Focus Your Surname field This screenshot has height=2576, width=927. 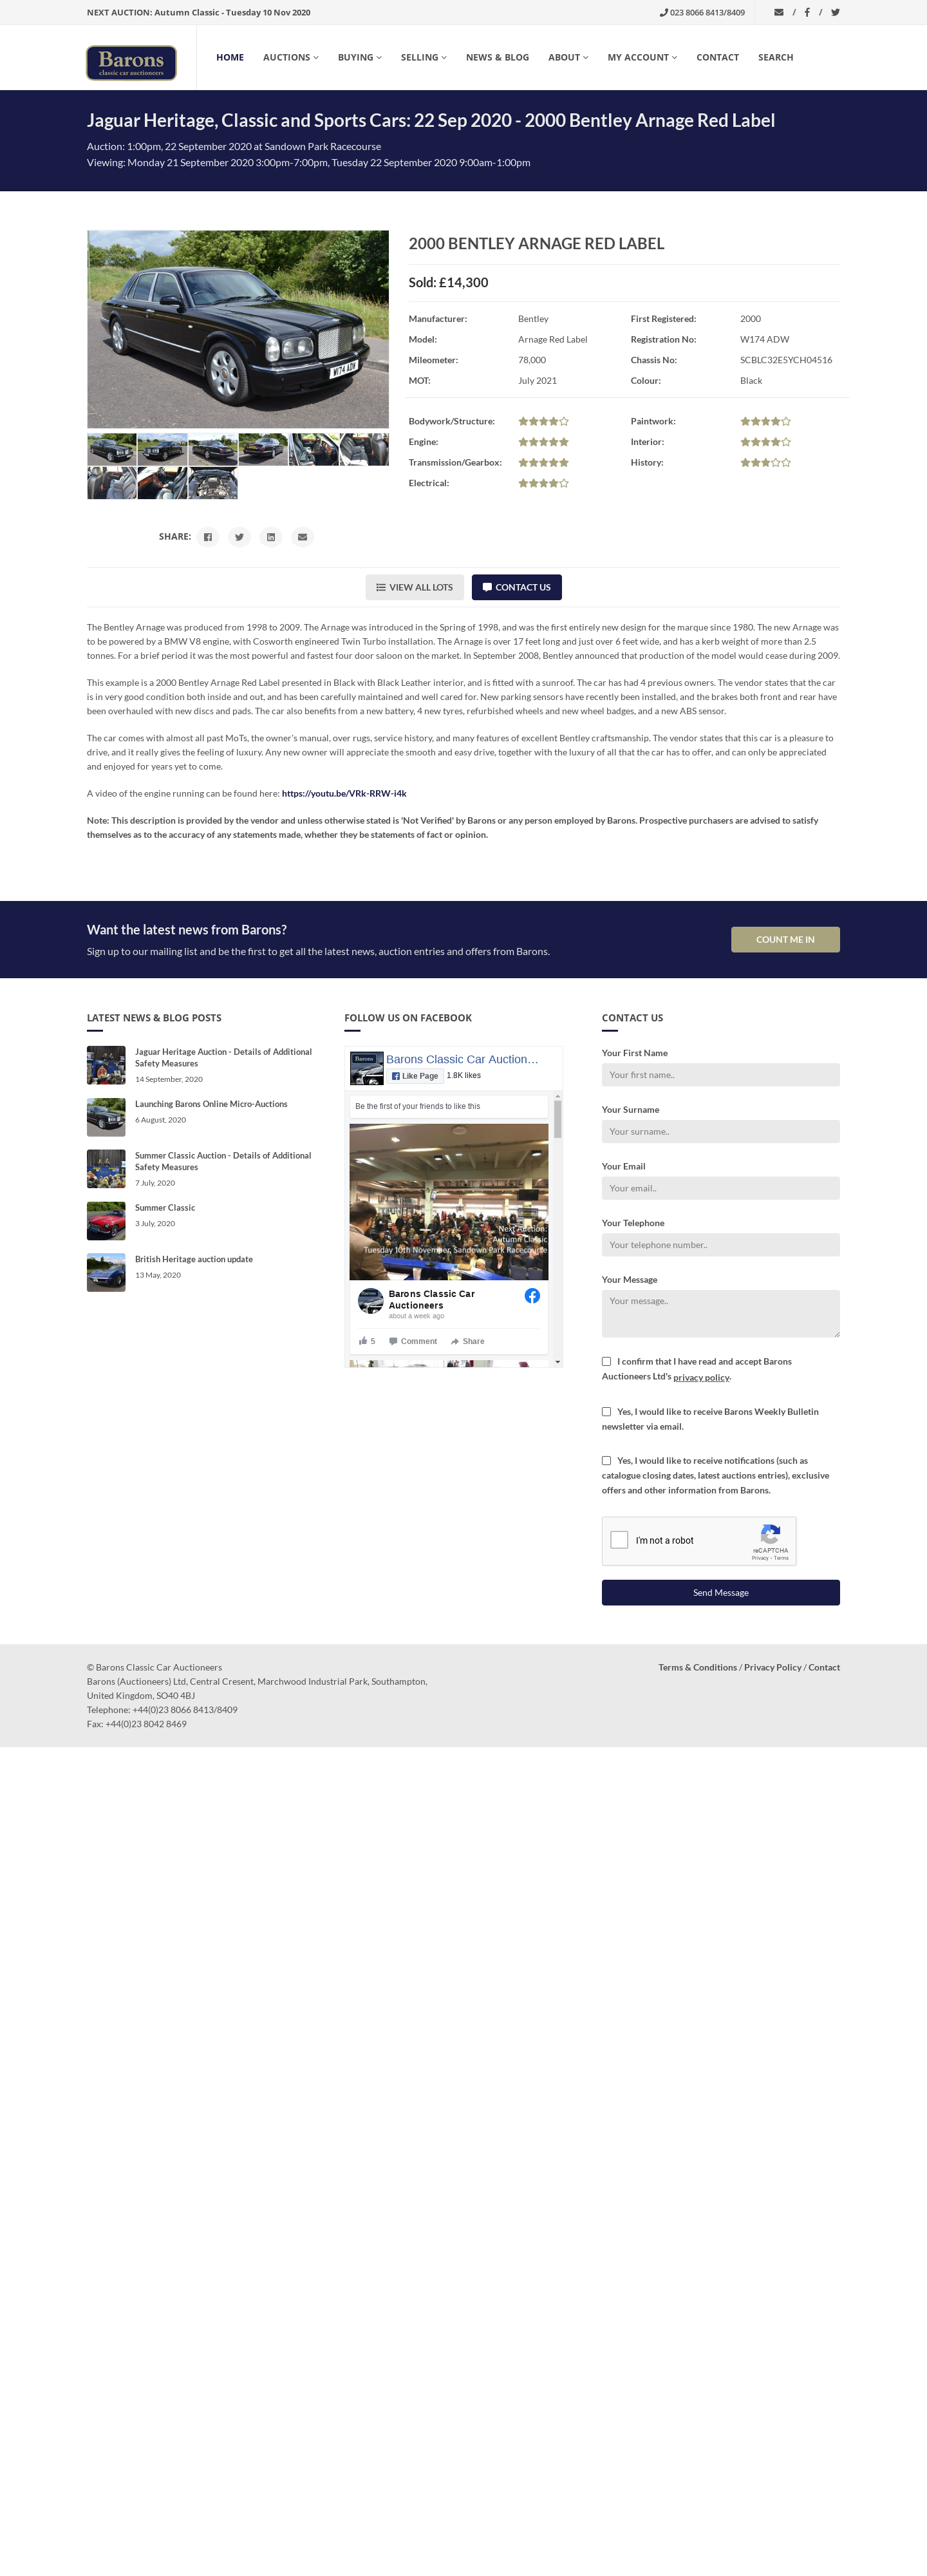(720, 1131)
